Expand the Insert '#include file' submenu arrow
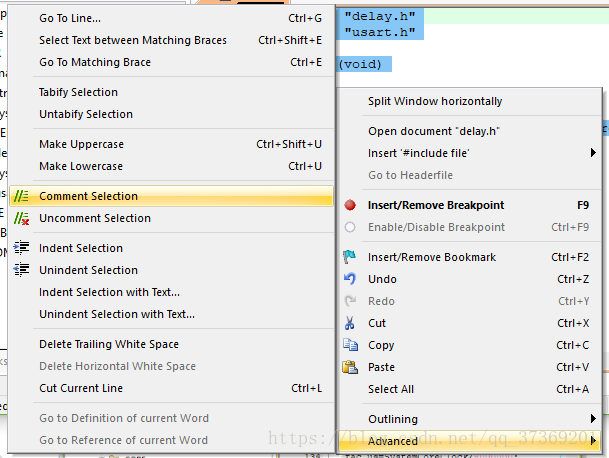 (593, 153)
